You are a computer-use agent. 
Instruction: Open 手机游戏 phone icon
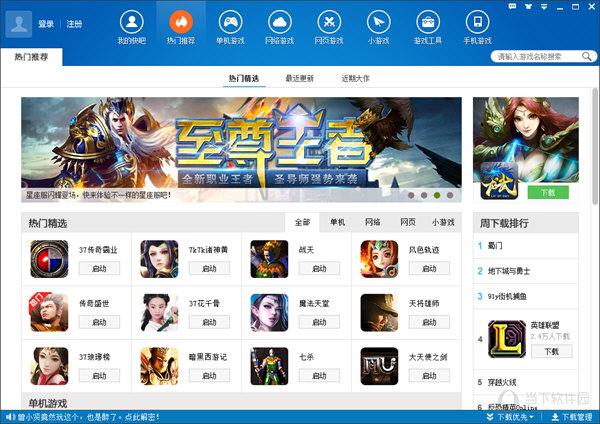tap(477, 22)
